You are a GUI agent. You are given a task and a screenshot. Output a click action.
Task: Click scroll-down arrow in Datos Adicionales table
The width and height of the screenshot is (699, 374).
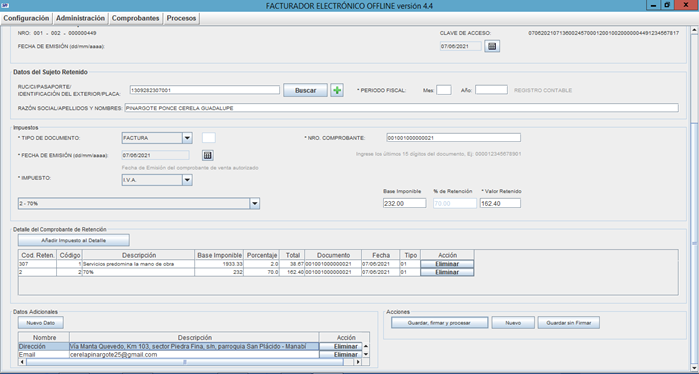366,354
